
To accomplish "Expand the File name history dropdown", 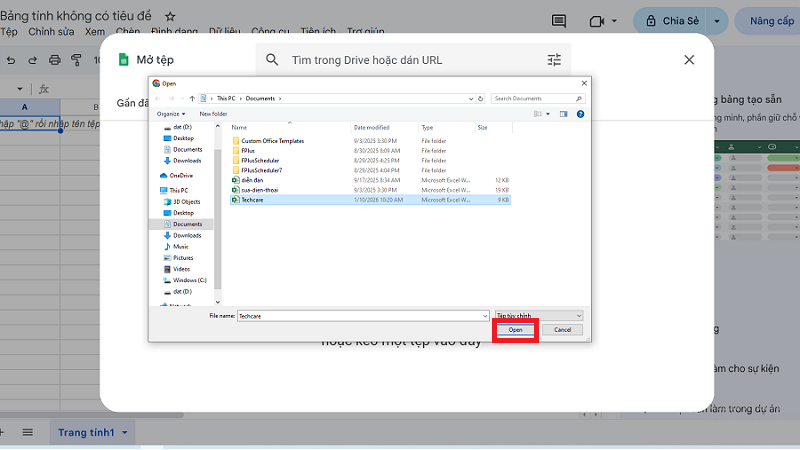I will tap(484, 315).
